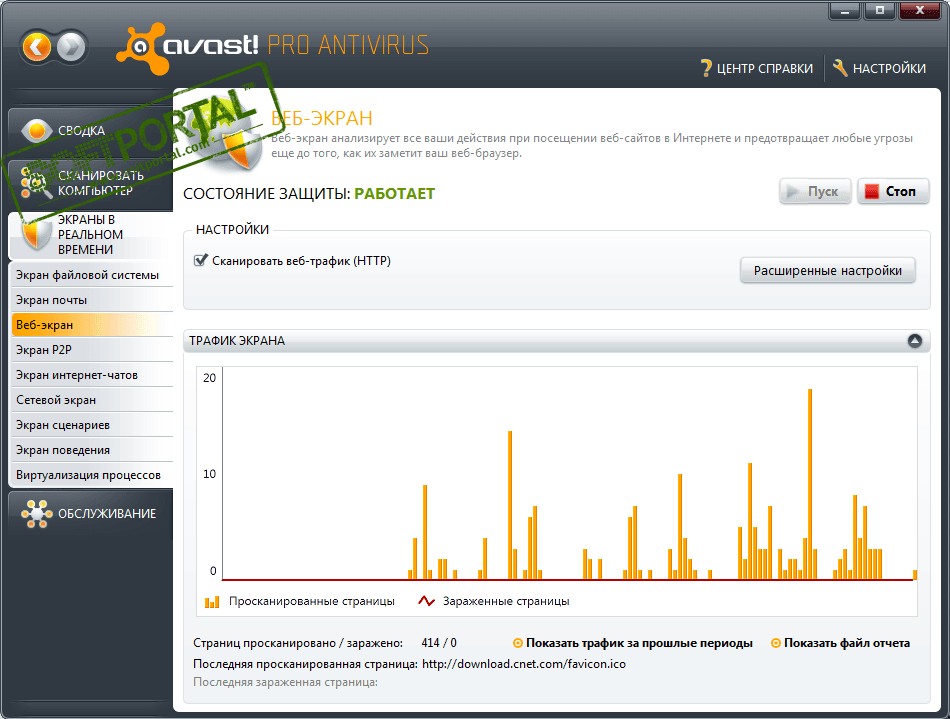950x719 pixels.
Task: Go back with the orange arrow button
Action: 37,47
